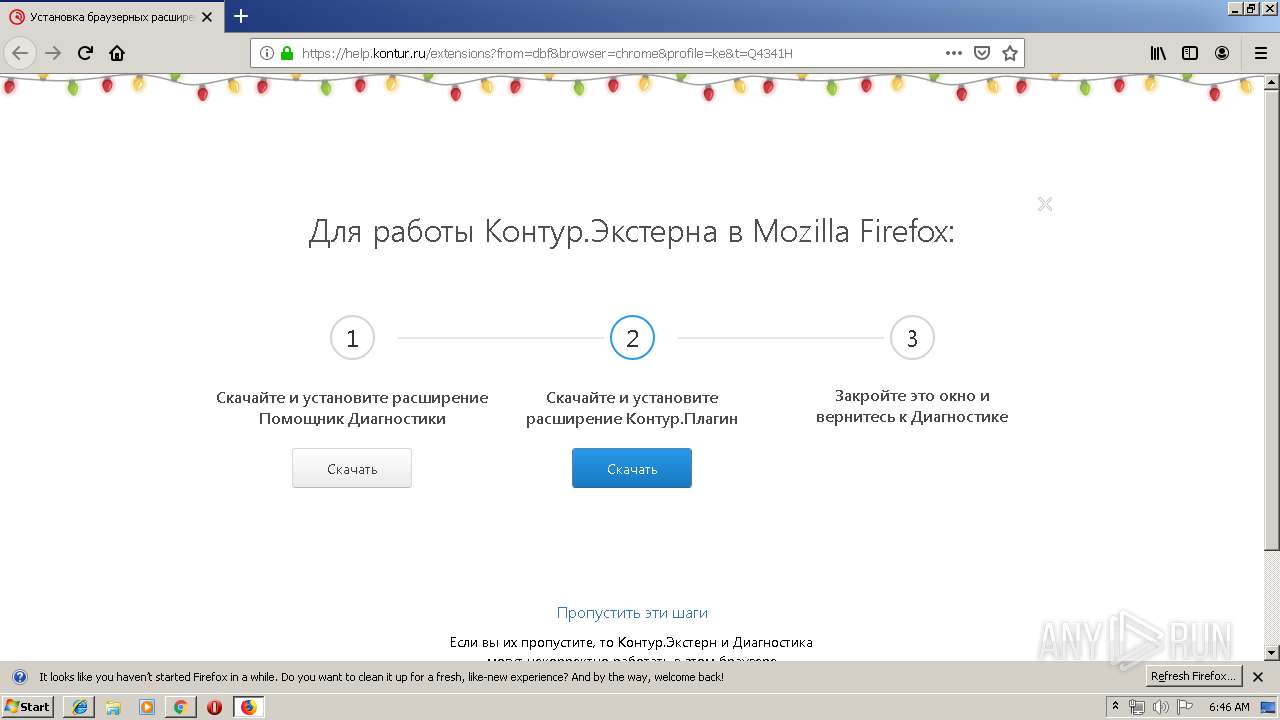This screenshot has height=720, width=1280.
Task: Open a new tab with plus button
Action: click(241, 16)
